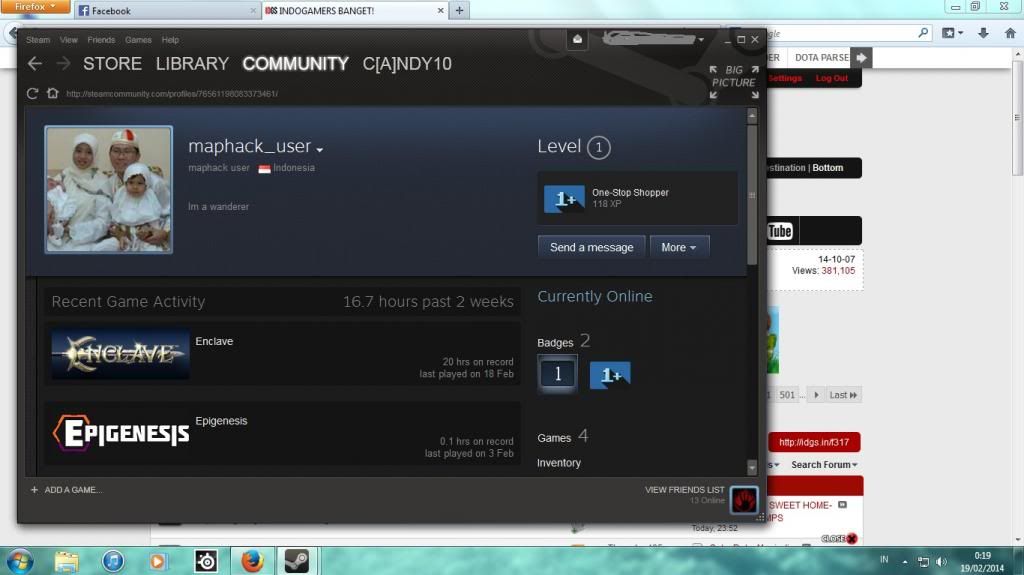Screen dimensions: 1024x575
Task: Switch to the LIBRARY section
Action: (x=192, y=63)
